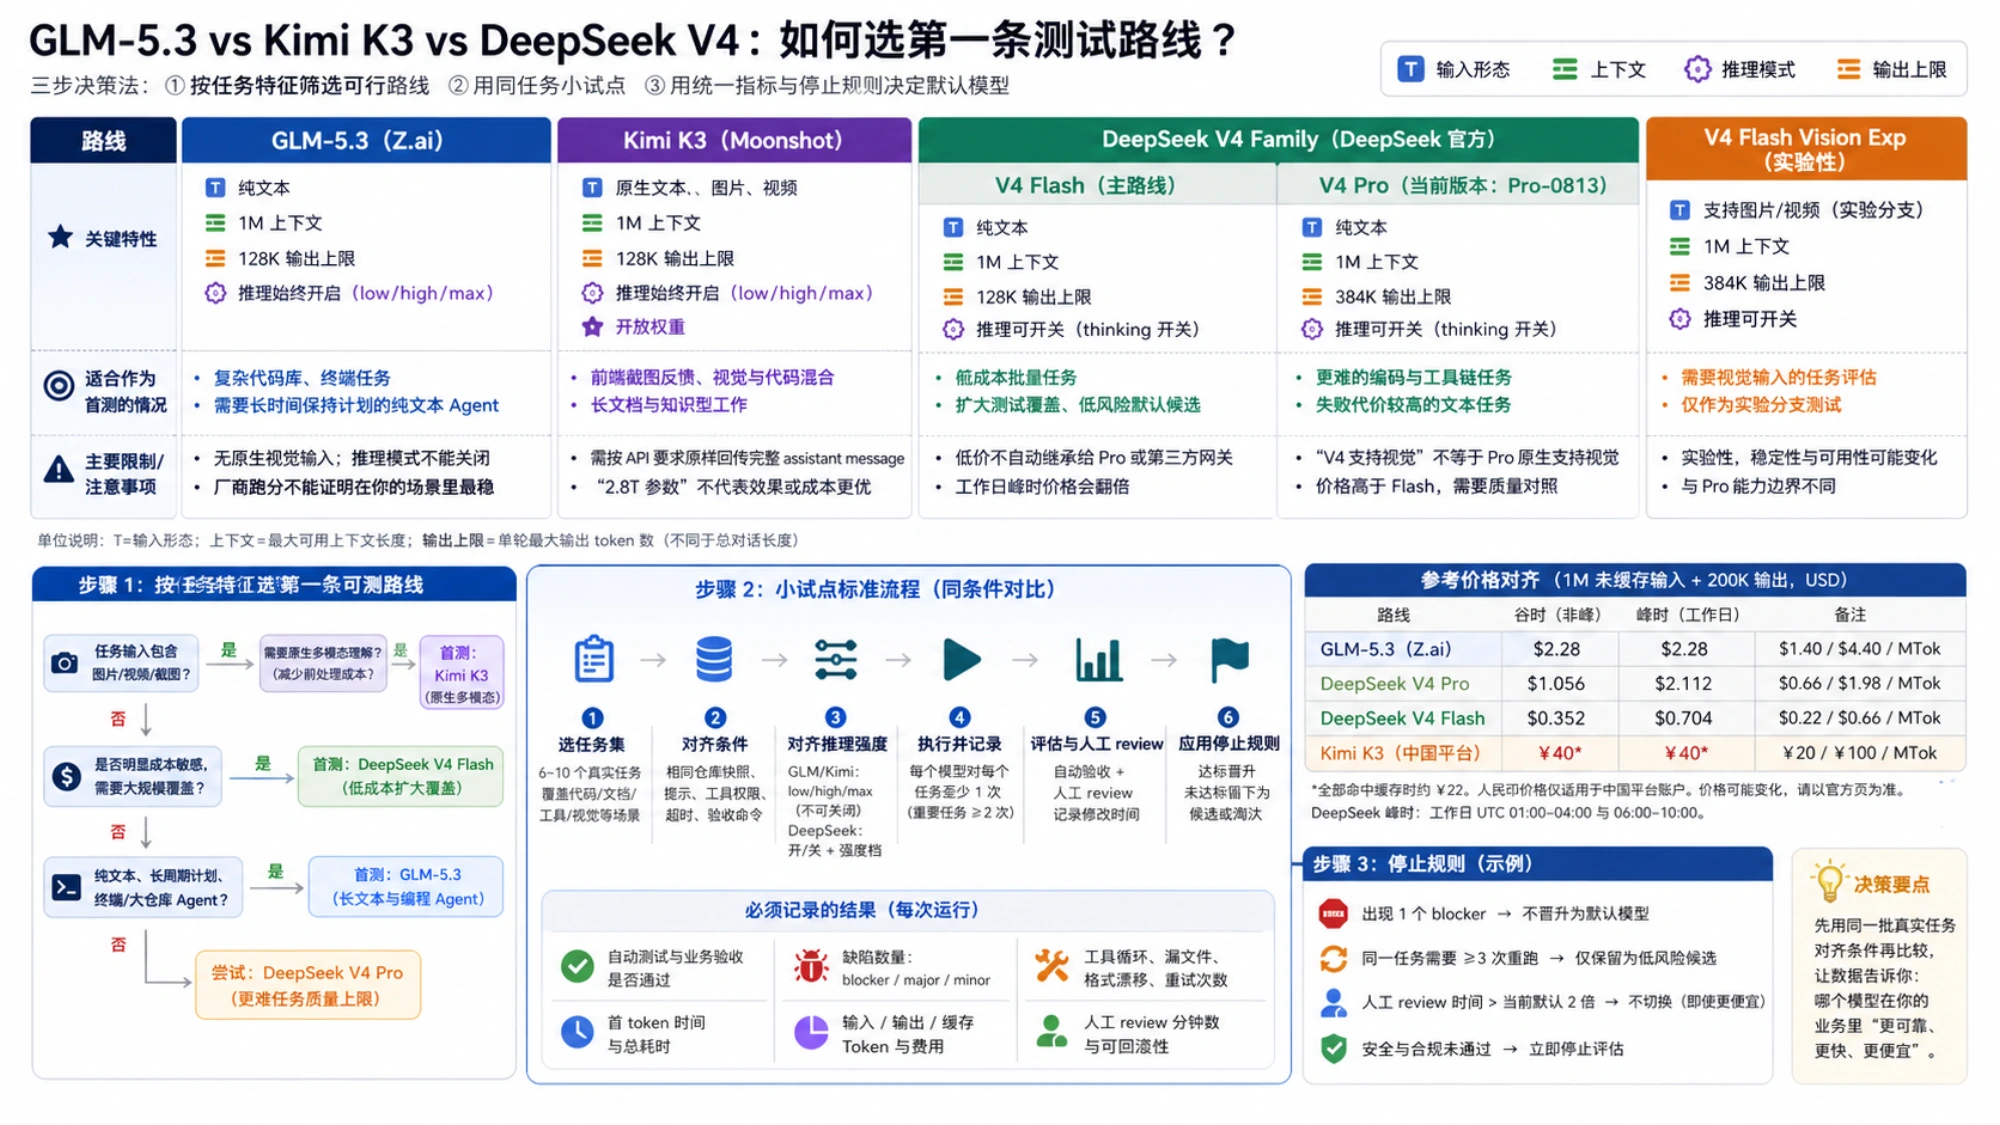Image resolution: width=2000 pixels, height=1125 pixels.
Task: Click the 前端截图反馈、视觉与代码混合 bullet
Action: pos(712,377)
